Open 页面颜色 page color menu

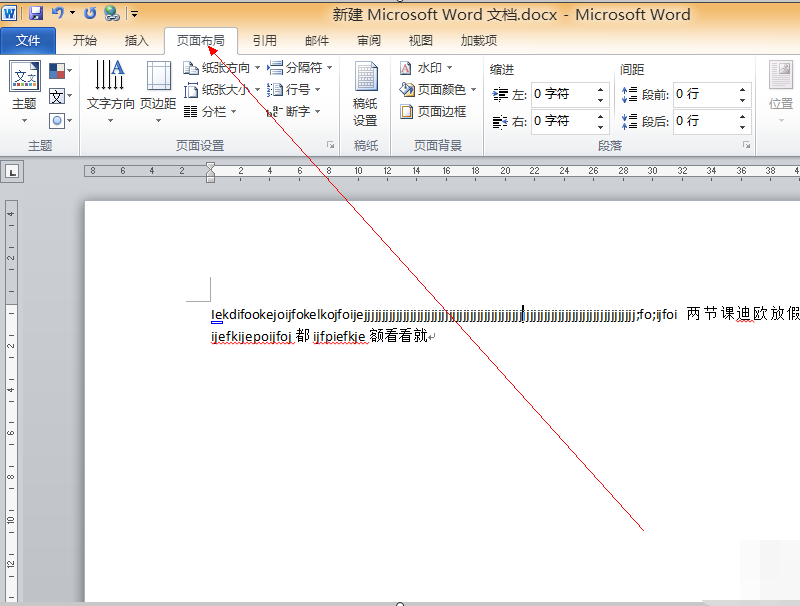tap(438, 90)
